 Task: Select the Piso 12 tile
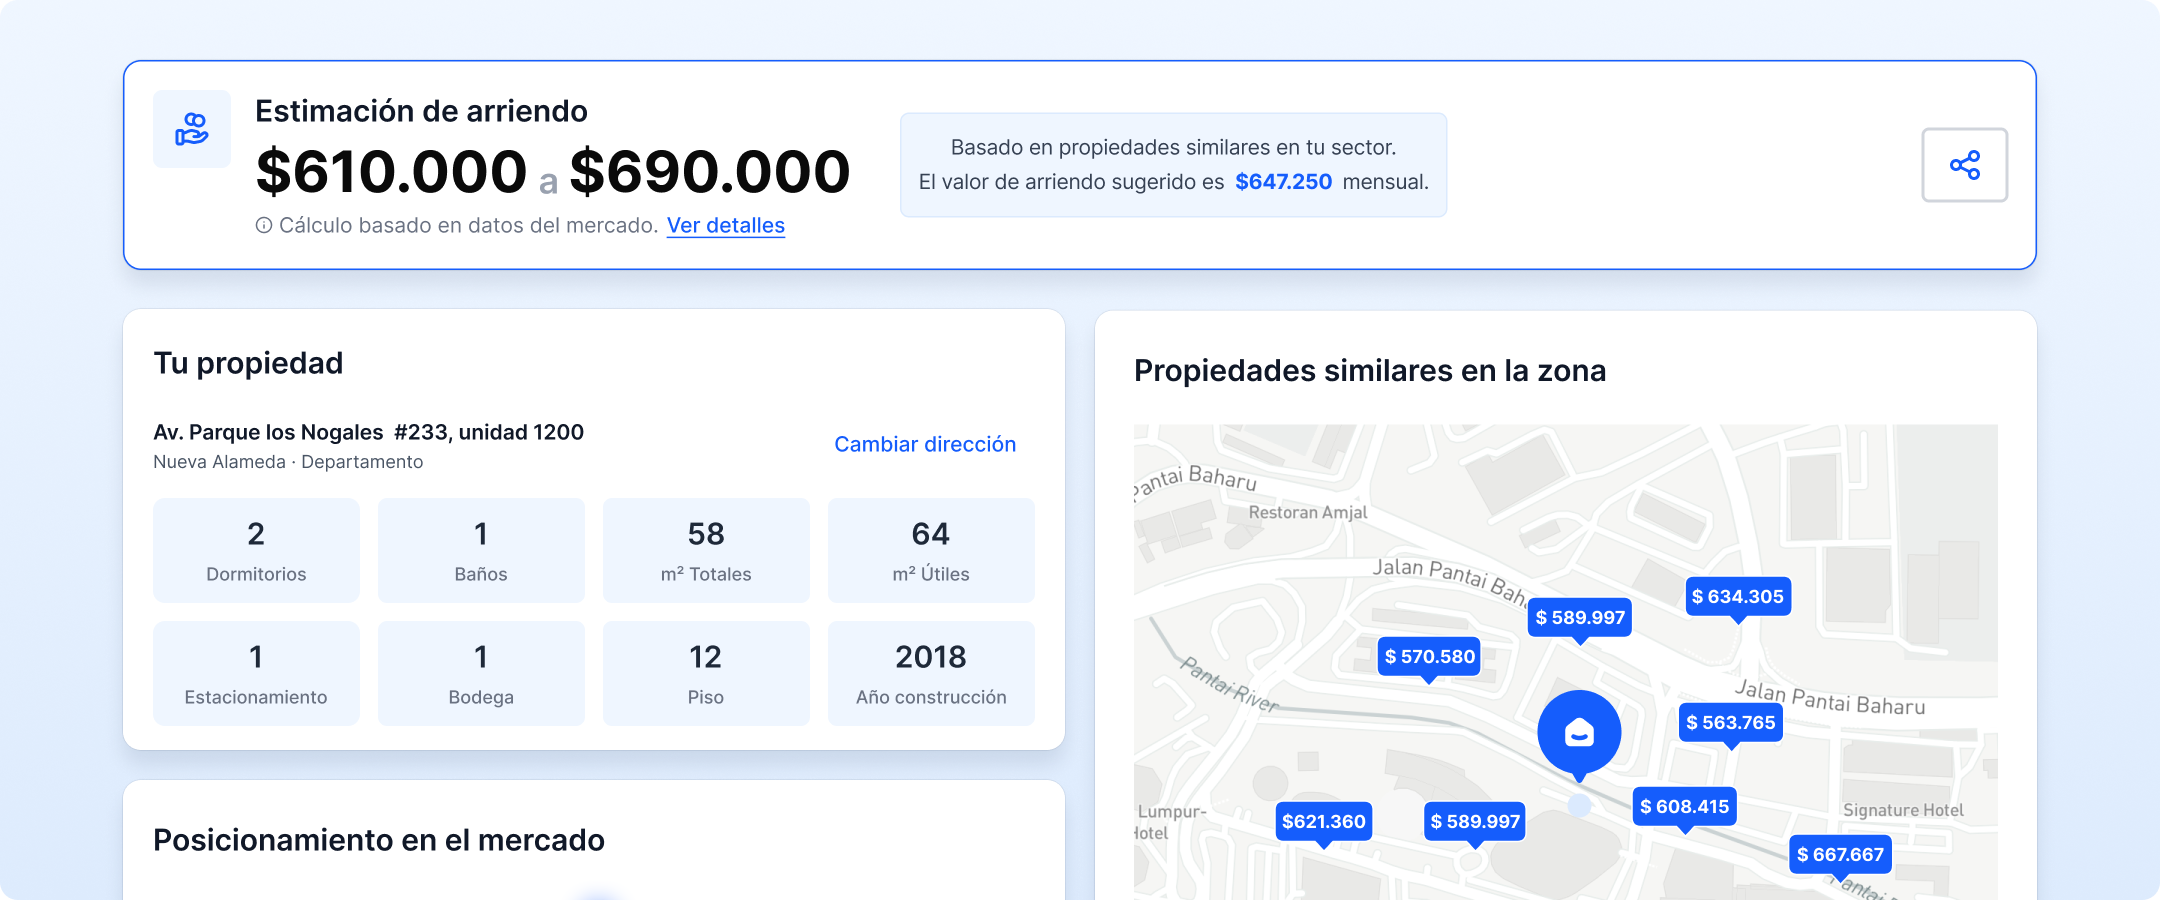click(x=705, y=673)
